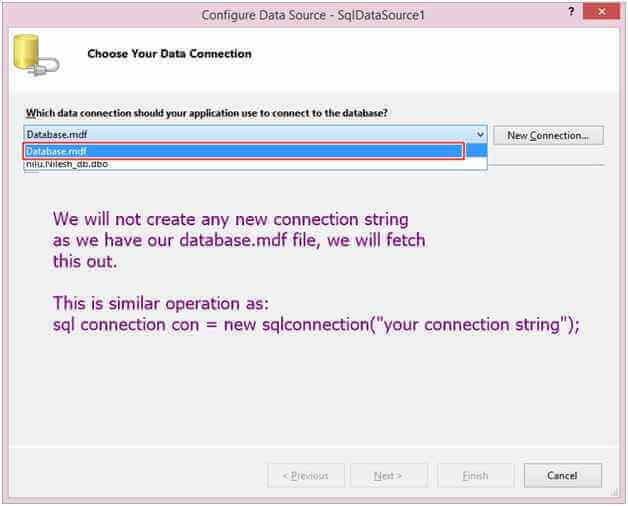Click the combo box field showing Database.mdf
This screenshot has width=628, height=506.
[x=250, y=135]
